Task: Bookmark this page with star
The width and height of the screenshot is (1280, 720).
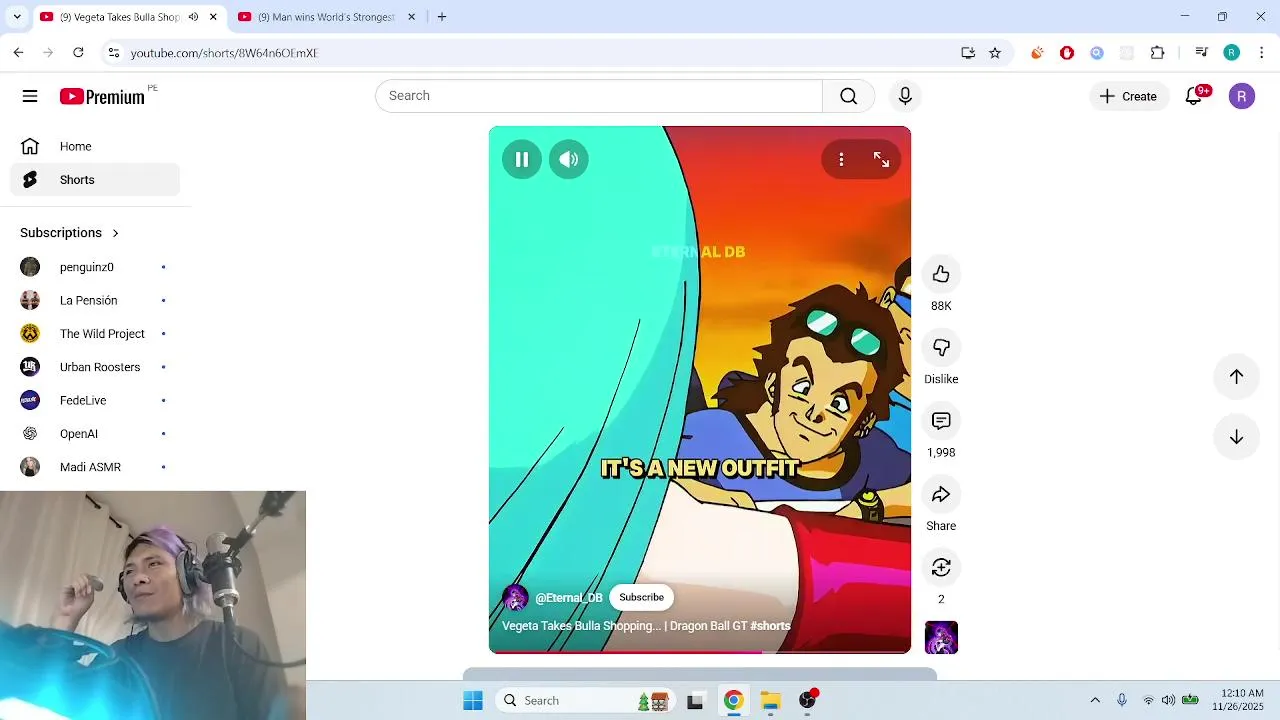Action: (995, 53)
